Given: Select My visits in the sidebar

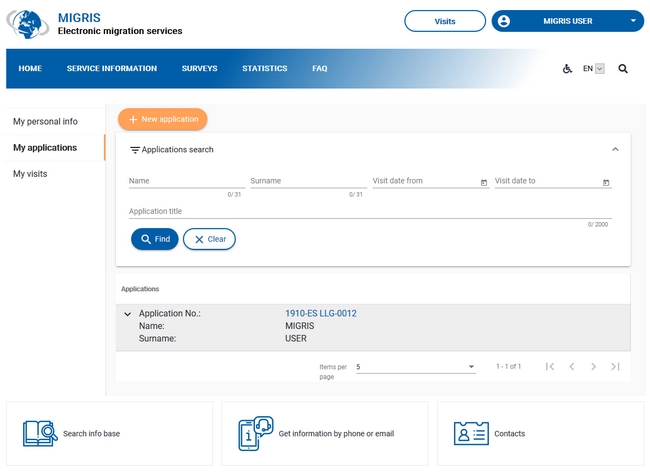Looking at the screenshot, I should (x=30, y=174).
